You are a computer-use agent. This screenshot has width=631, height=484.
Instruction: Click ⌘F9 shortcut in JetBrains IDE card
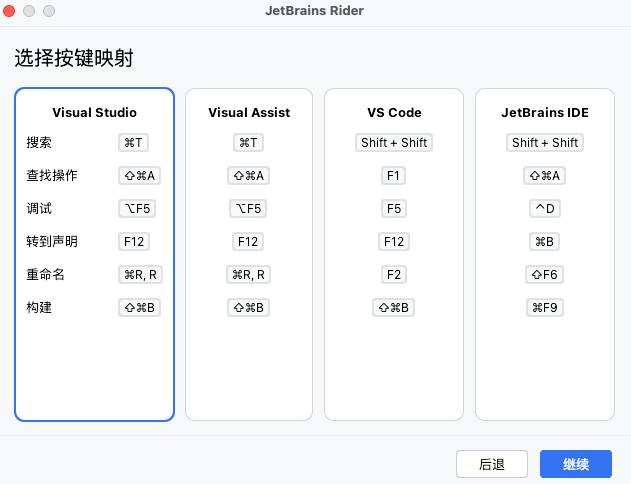click(x=545, y=307)
